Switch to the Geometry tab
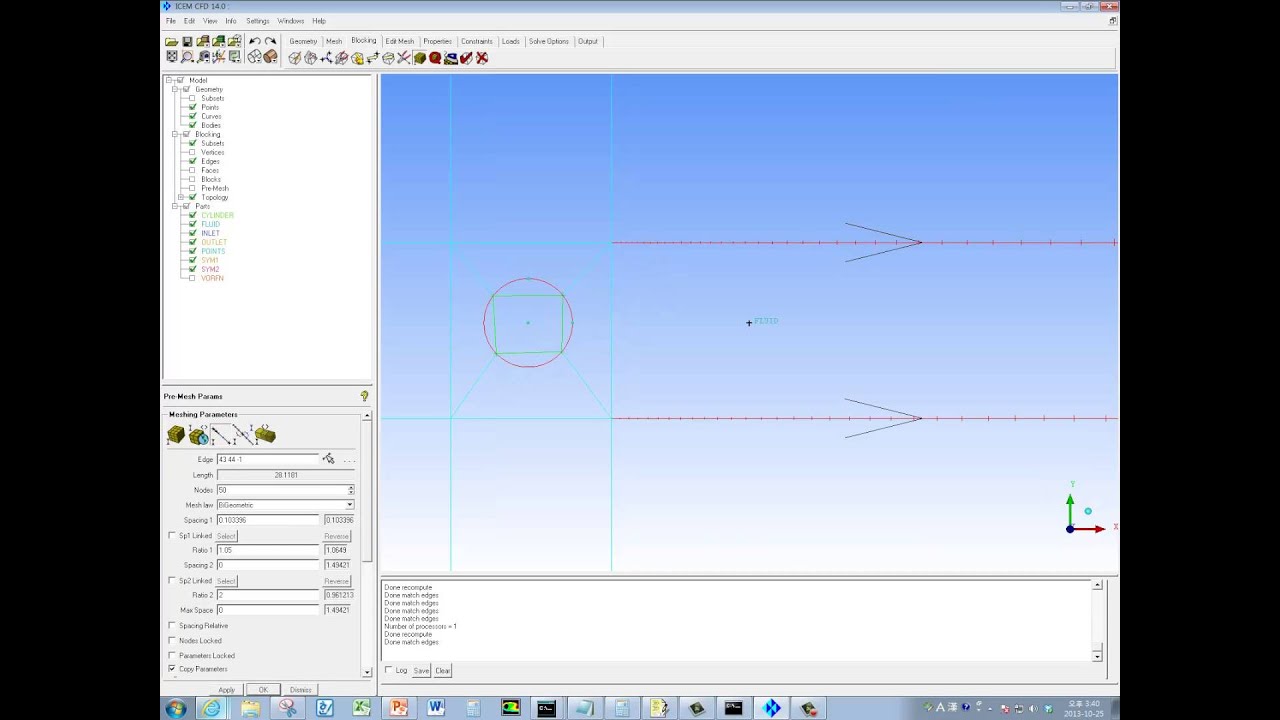The height and width of the screenshot is (720, 1280). (303, 41)
